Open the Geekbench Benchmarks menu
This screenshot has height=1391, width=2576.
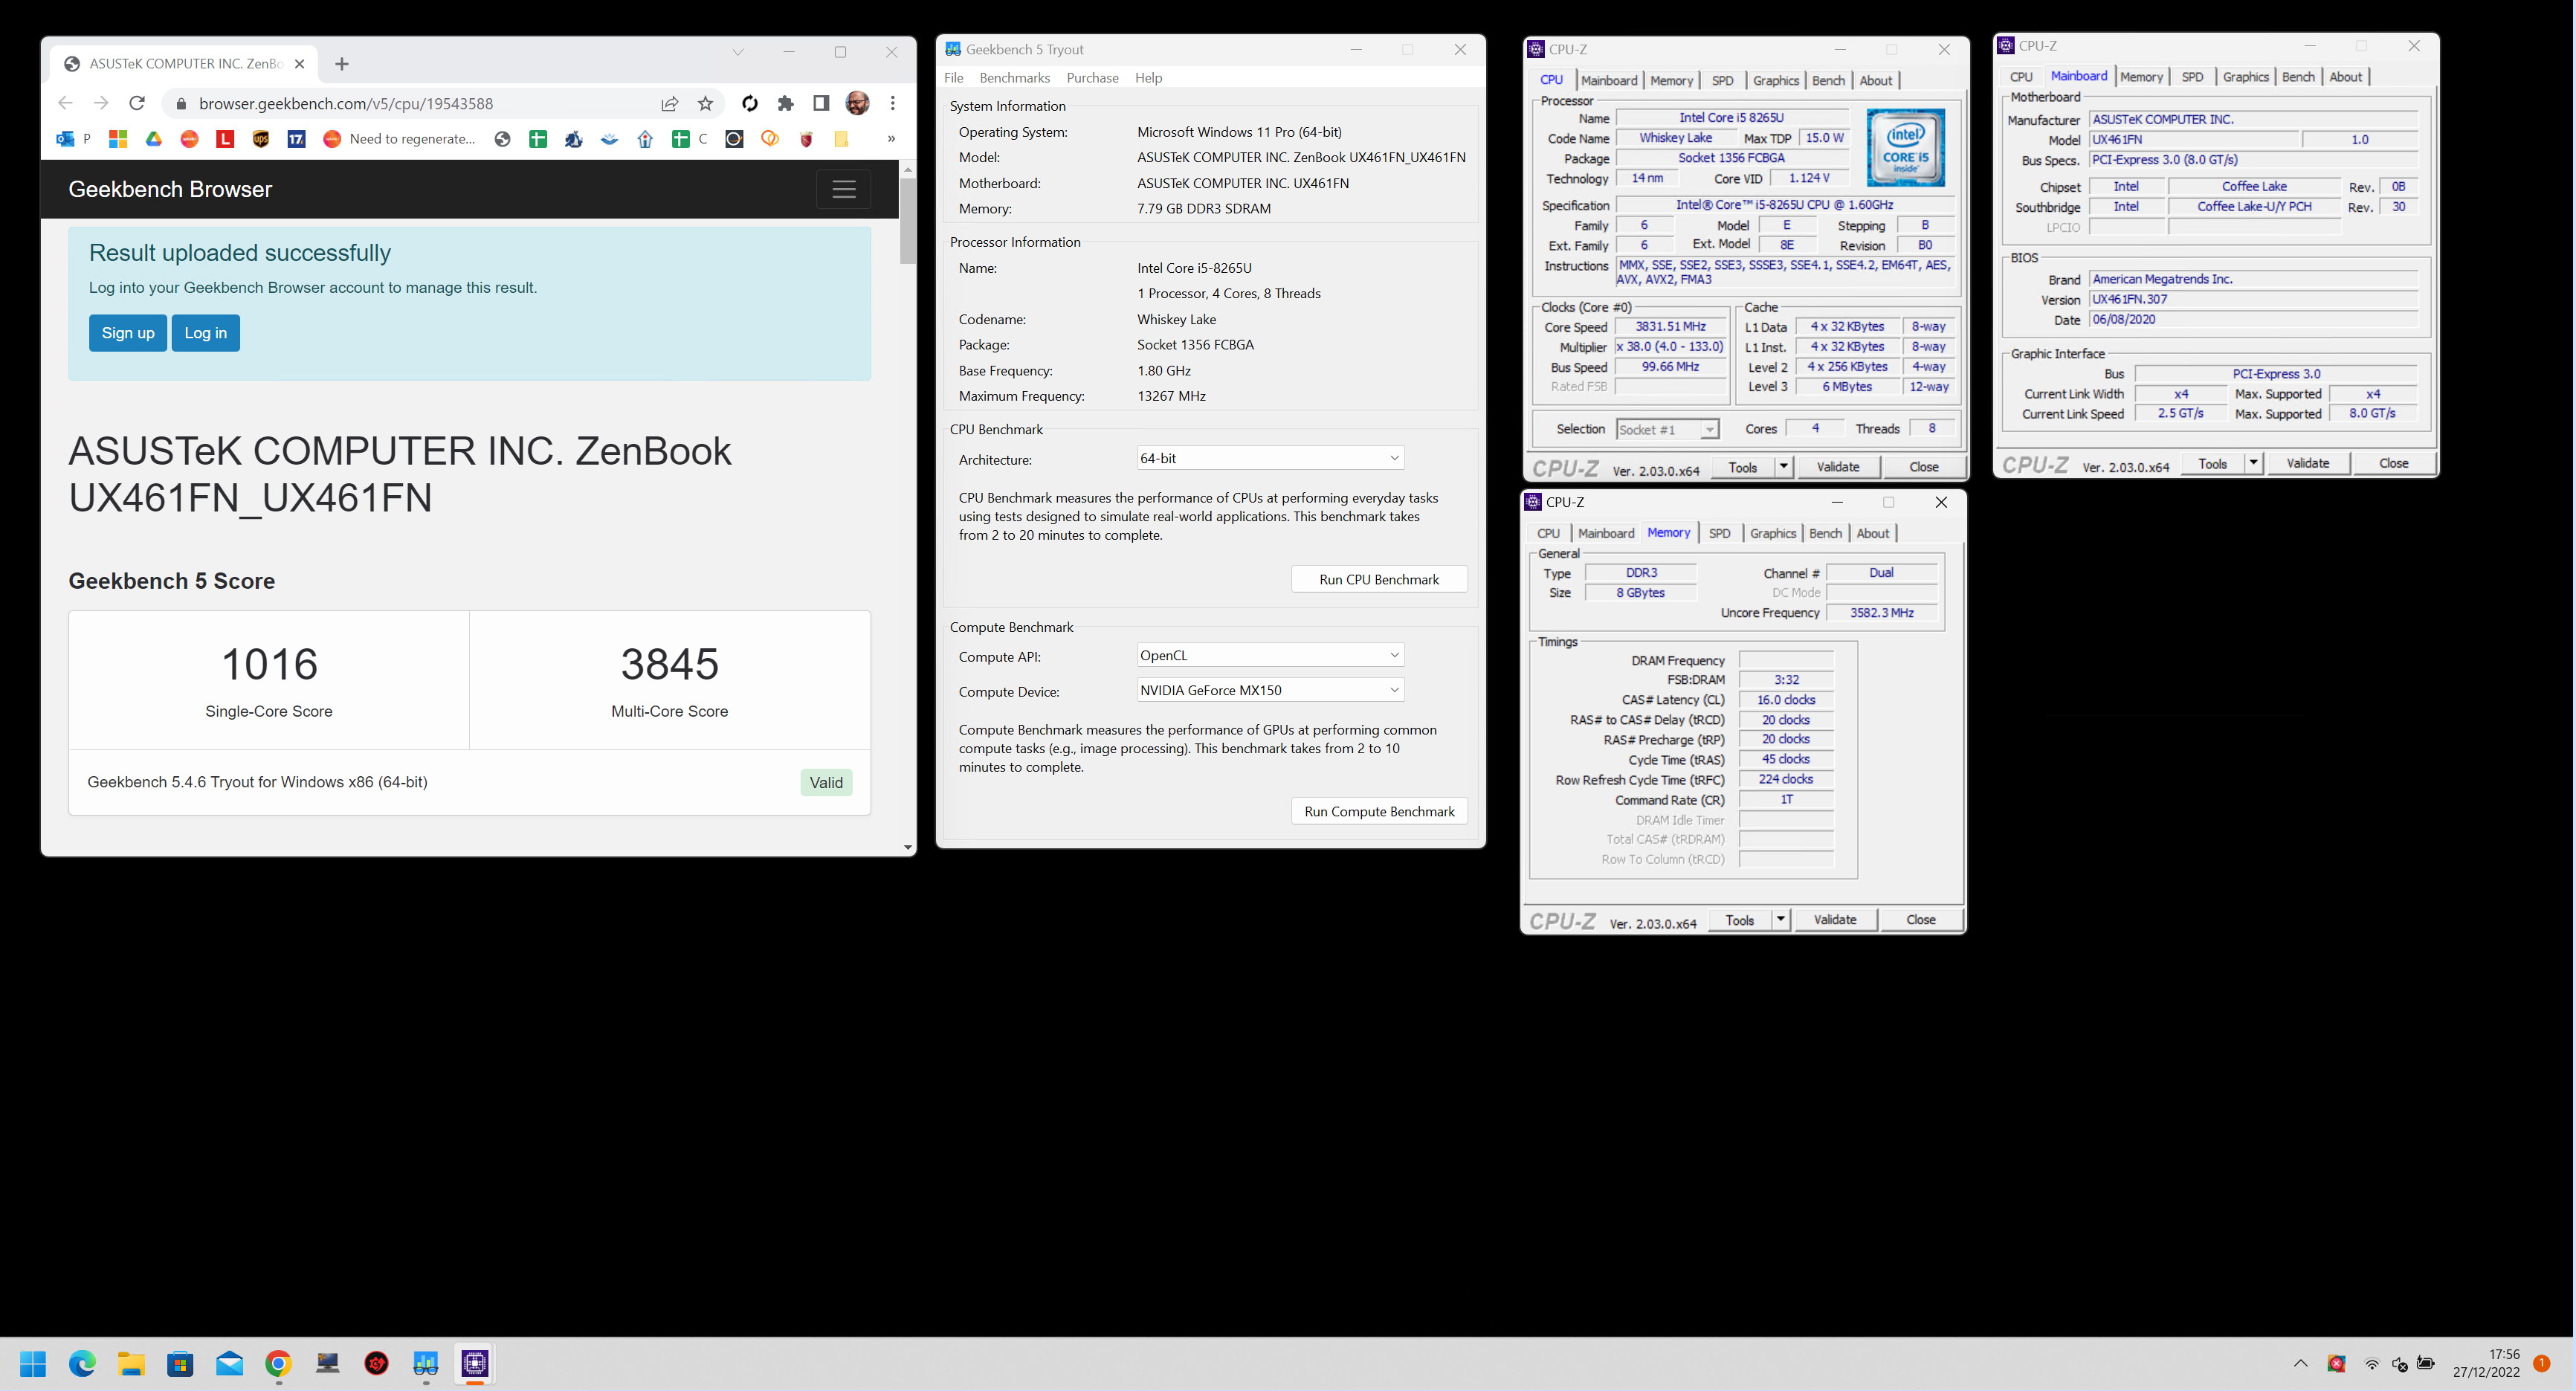pos(1014,78)
